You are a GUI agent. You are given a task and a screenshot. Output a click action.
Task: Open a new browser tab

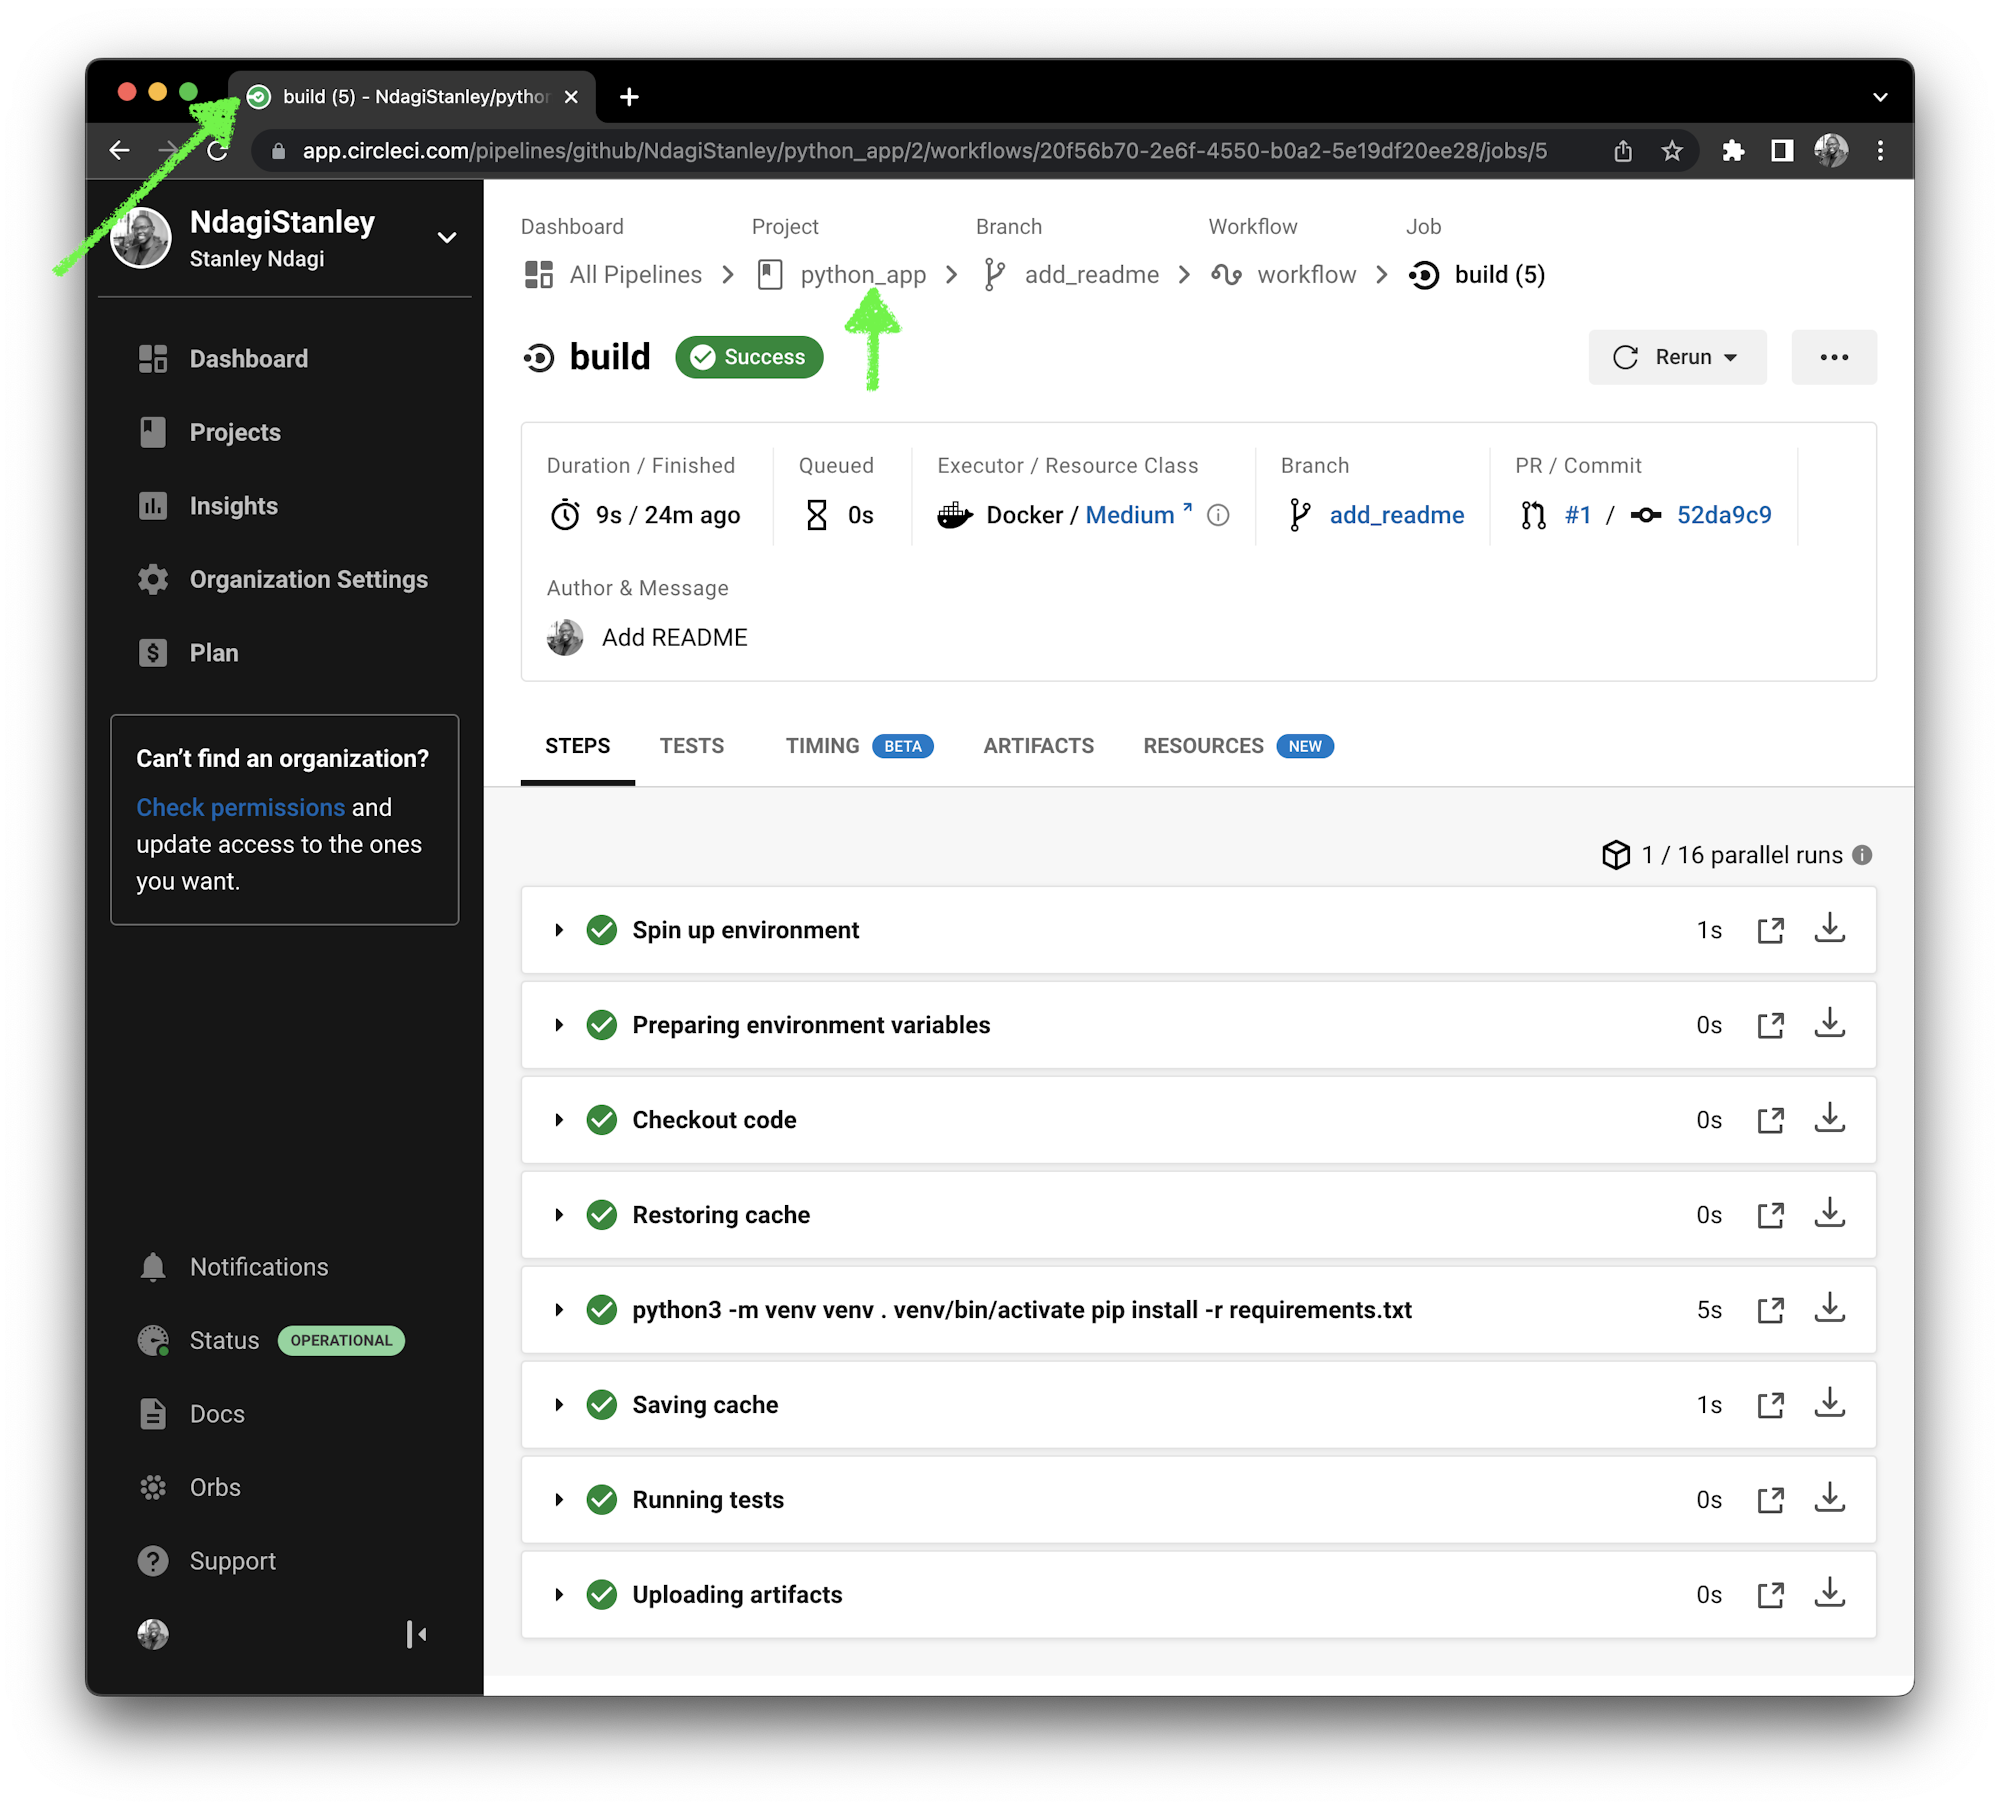[x=629, y=97]
